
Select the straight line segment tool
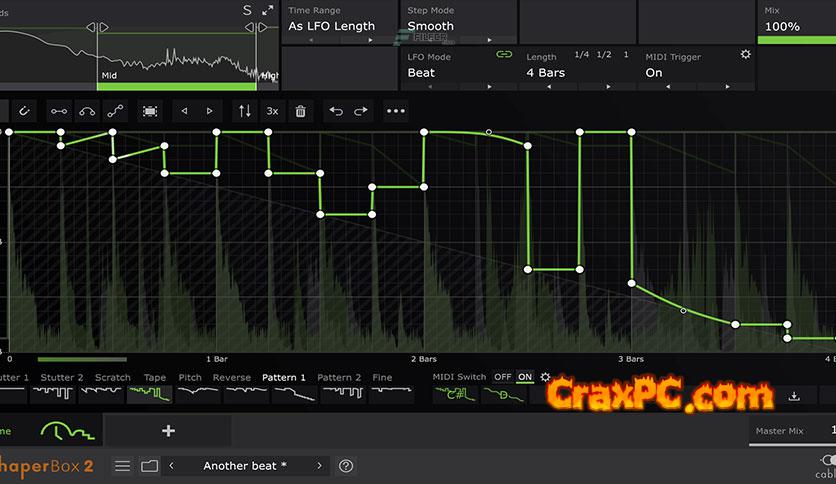[59, 111]
